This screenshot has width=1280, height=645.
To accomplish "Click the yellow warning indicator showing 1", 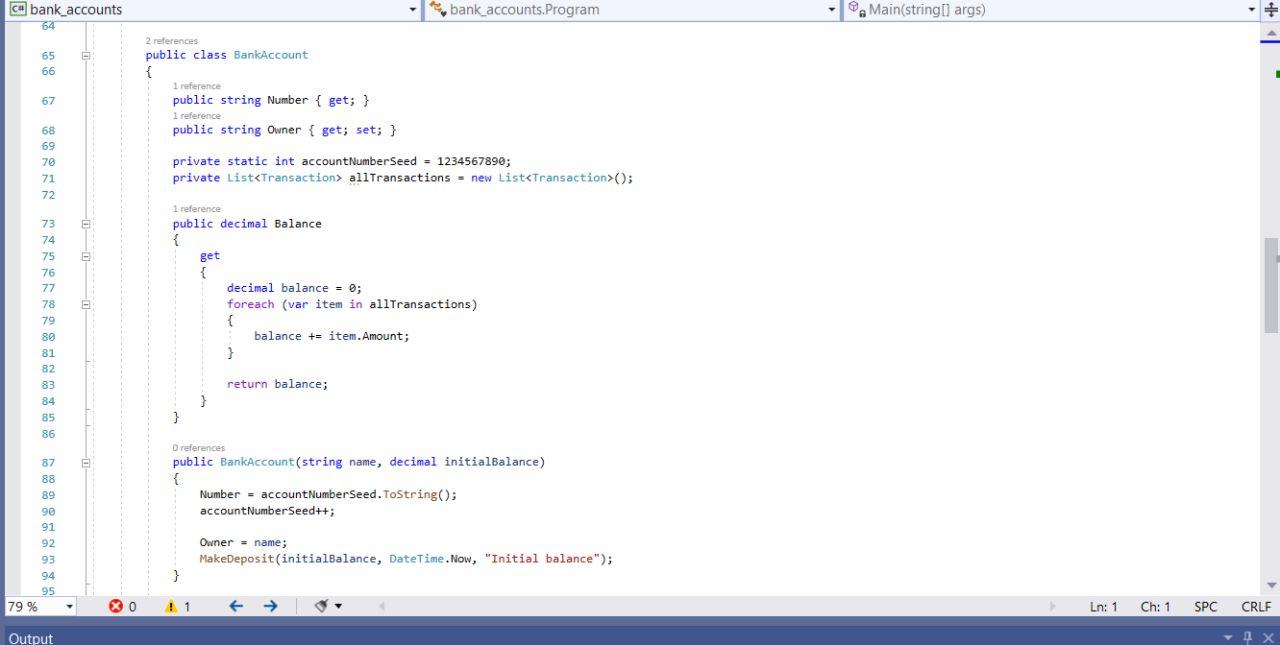I will coord(171,607).
